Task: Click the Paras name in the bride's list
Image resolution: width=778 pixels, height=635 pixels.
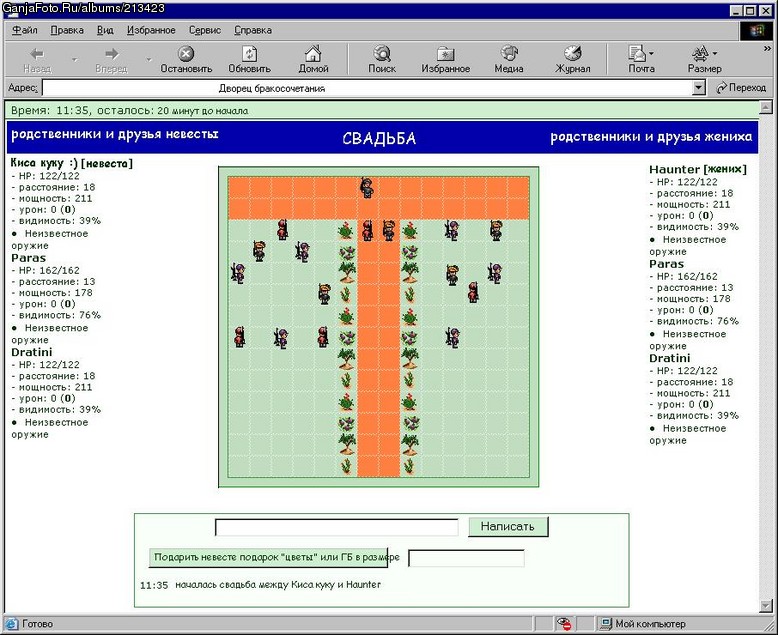Action: click(x=28, y=258)
